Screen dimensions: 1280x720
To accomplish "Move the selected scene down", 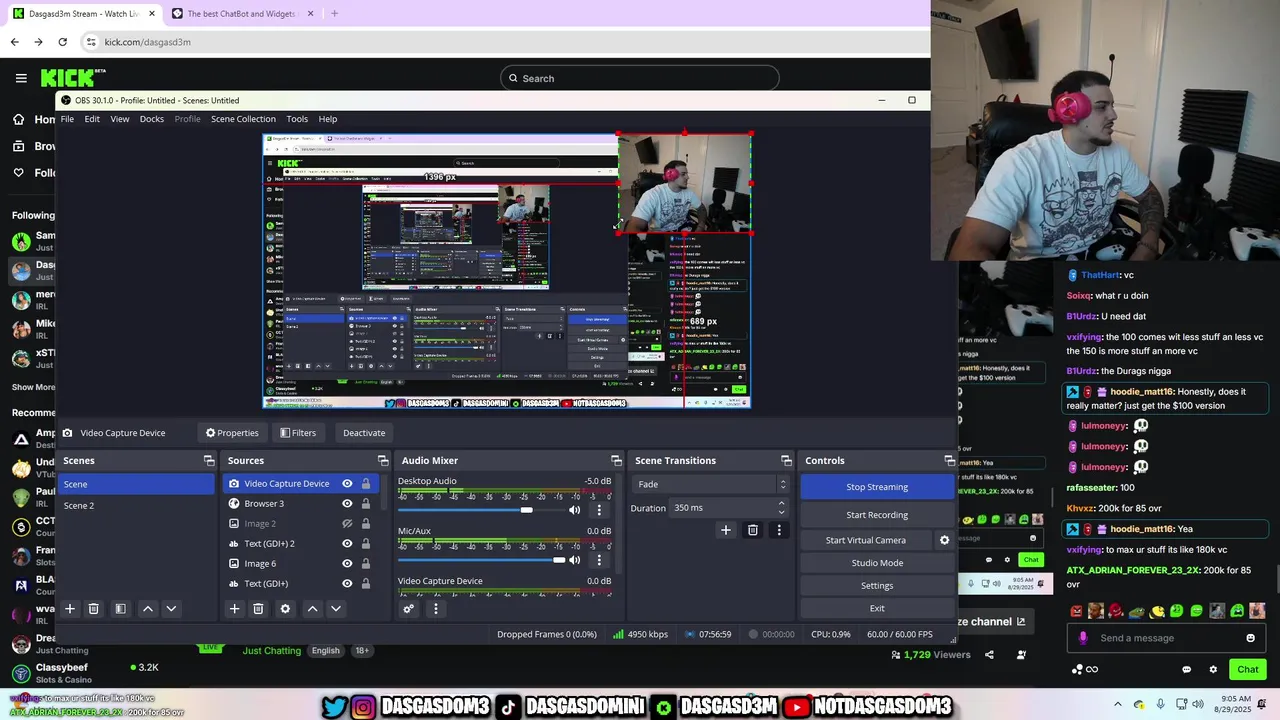I will (x=171, y=608).
